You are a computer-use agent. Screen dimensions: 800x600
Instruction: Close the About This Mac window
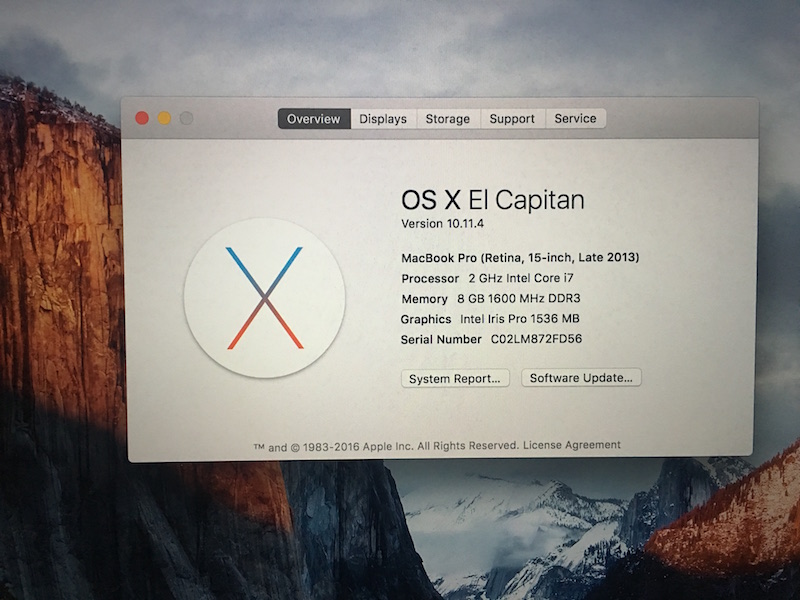pyautogui.click(x=142, y=118)
